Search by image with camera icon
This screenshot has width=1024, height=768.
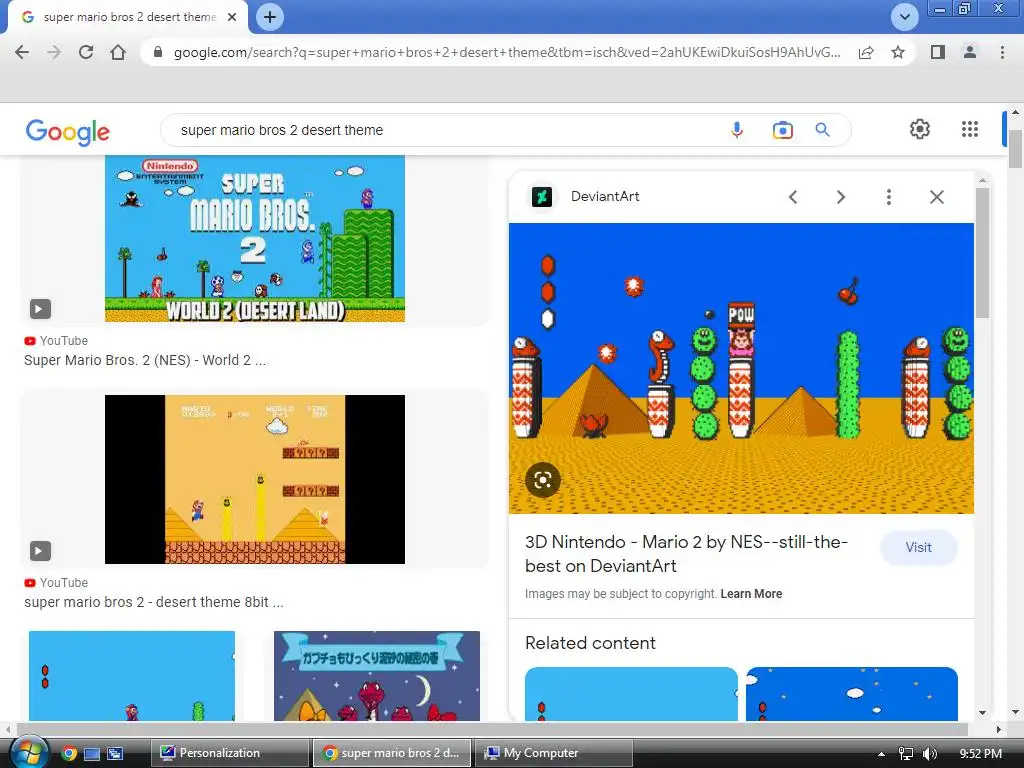[782, 130]
